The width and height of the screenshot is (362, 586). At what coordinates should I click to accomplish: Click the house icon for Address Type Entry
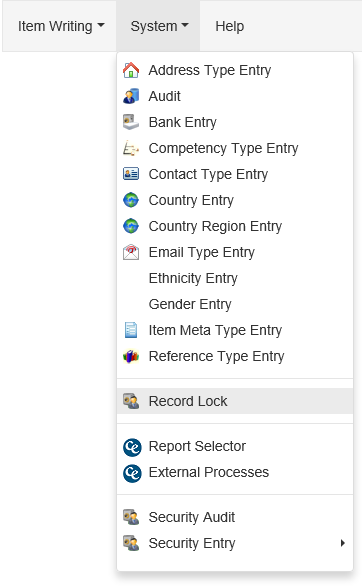pos(131,70)
